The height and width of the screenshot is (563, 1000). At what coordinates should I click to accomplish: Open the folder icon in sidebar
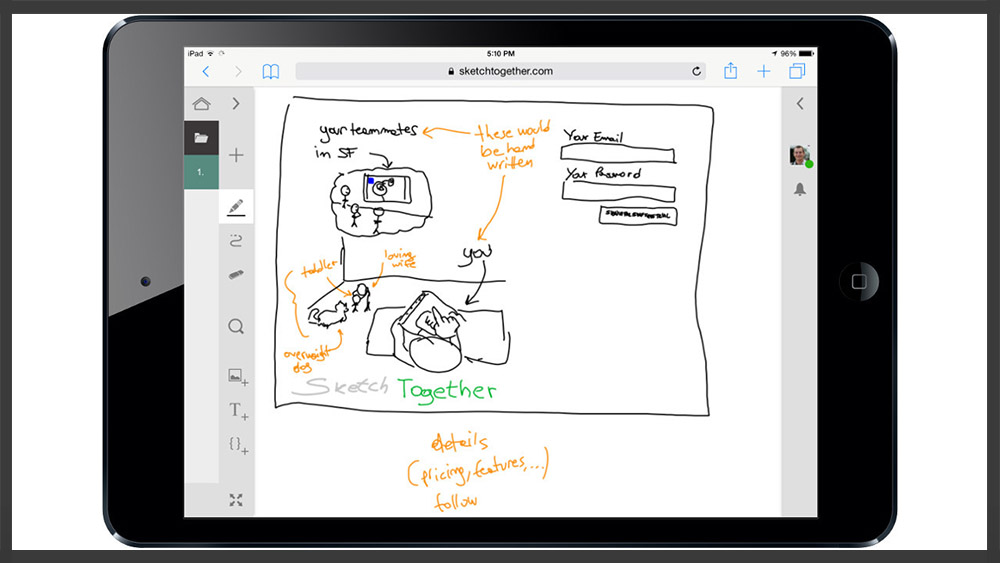[x=201, y=138]
